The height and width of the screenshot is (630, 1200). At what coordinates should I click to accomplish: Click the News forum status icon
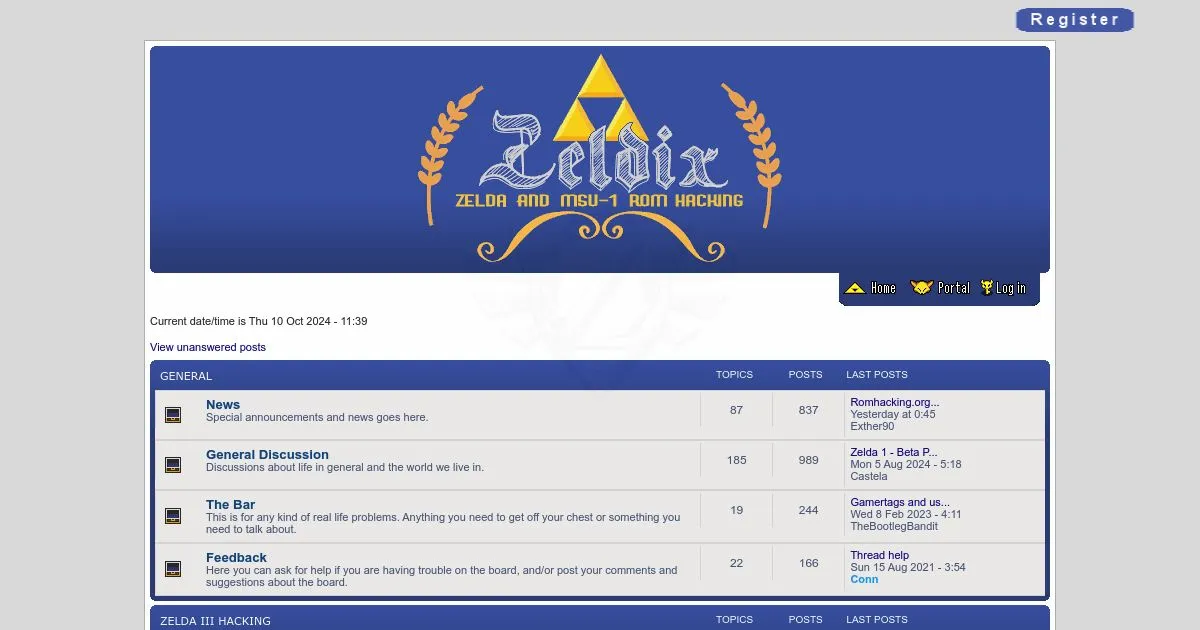(x=173, y=415)
